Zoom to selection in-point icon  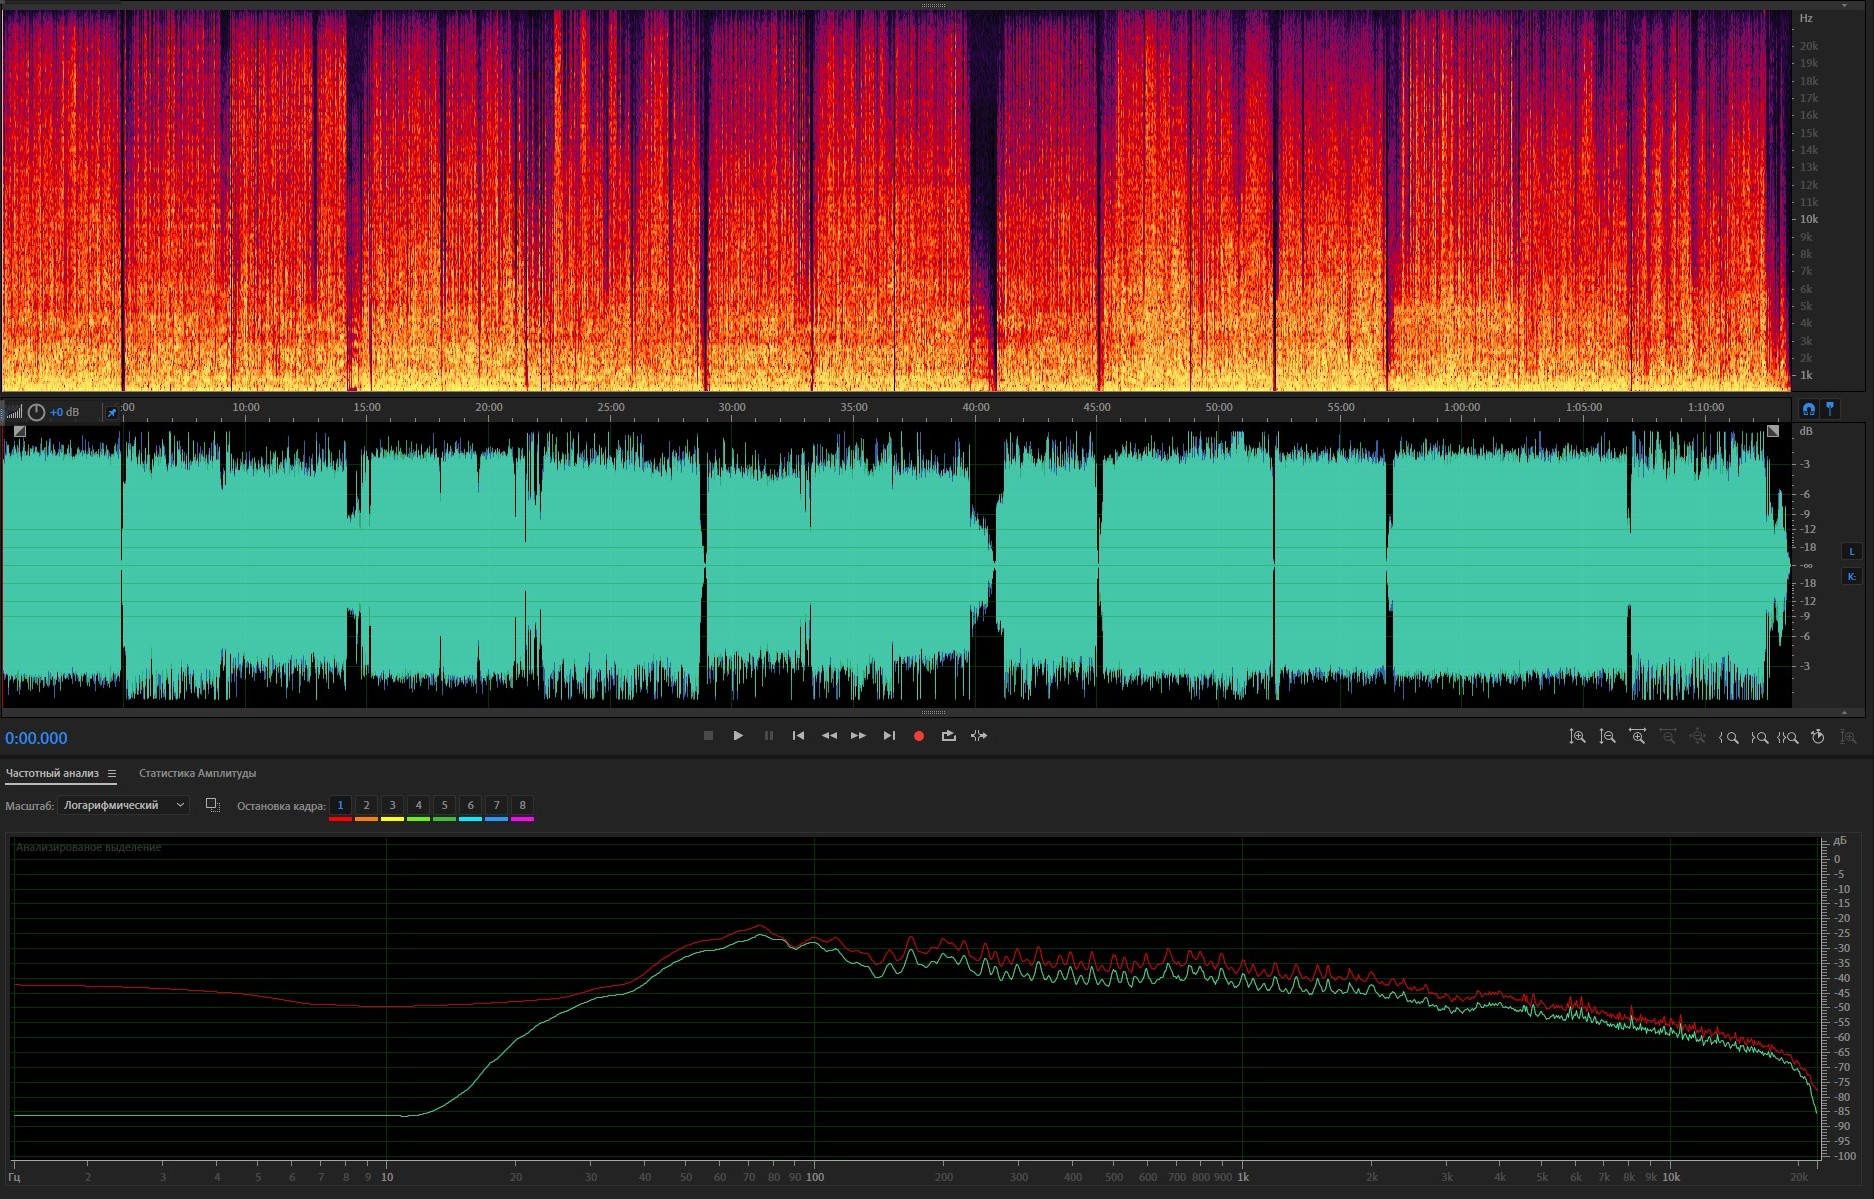[1728, 737]
